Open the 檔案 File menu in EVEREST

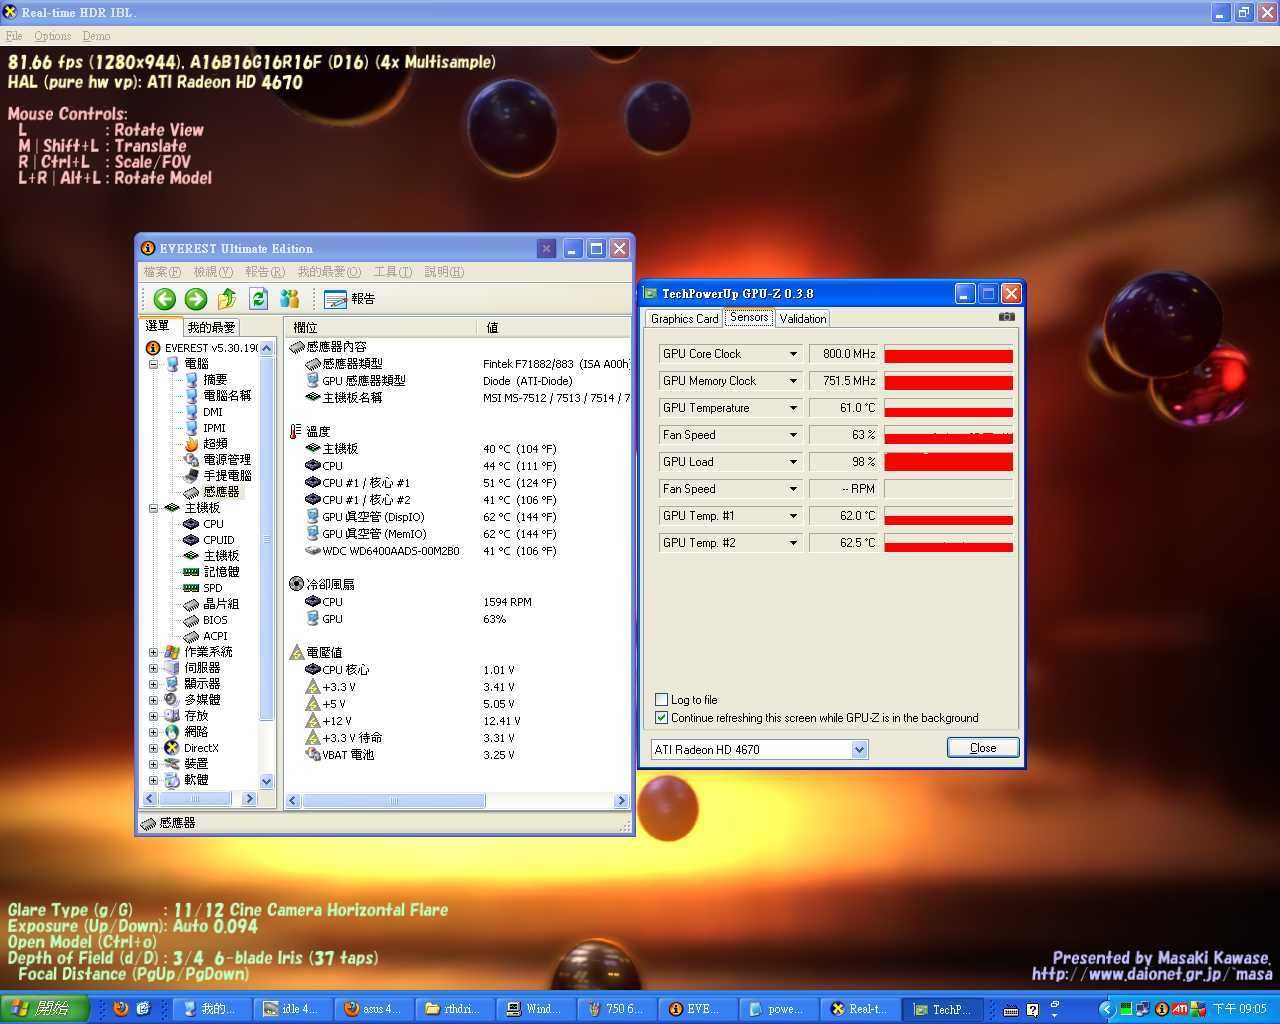(162, 272)
